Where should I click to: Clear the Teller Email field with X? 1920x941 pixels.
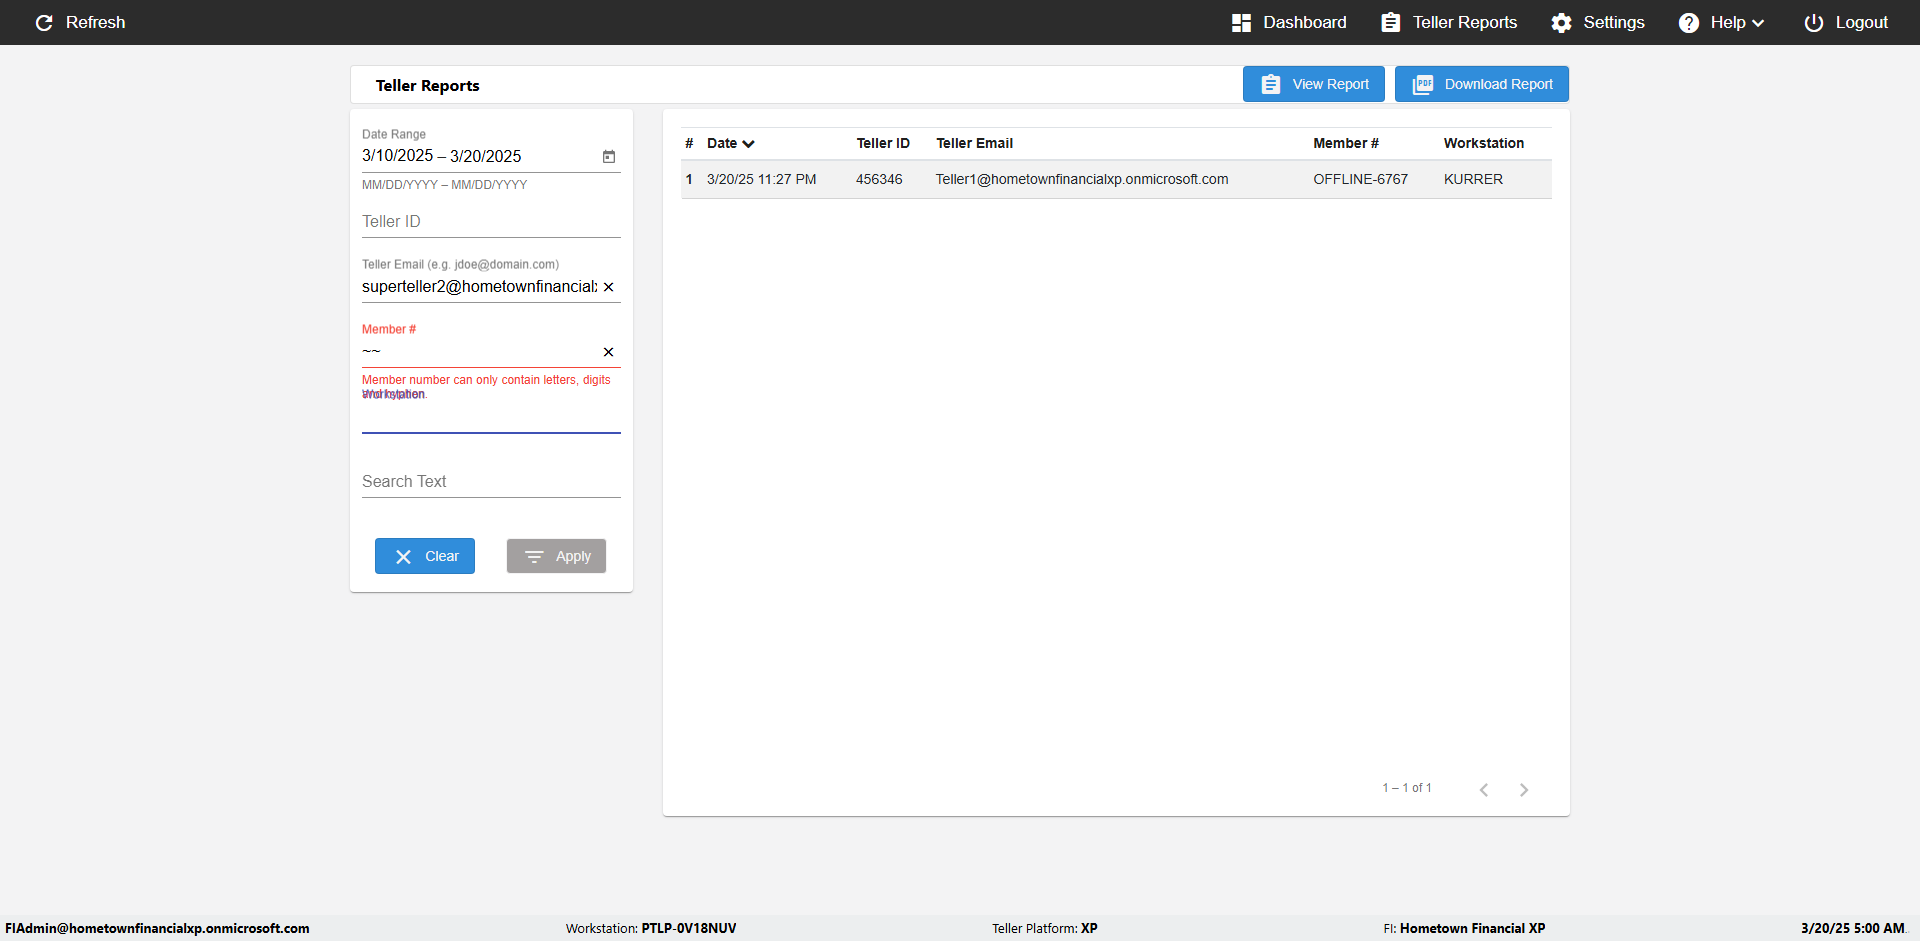[x=609, y=287]
